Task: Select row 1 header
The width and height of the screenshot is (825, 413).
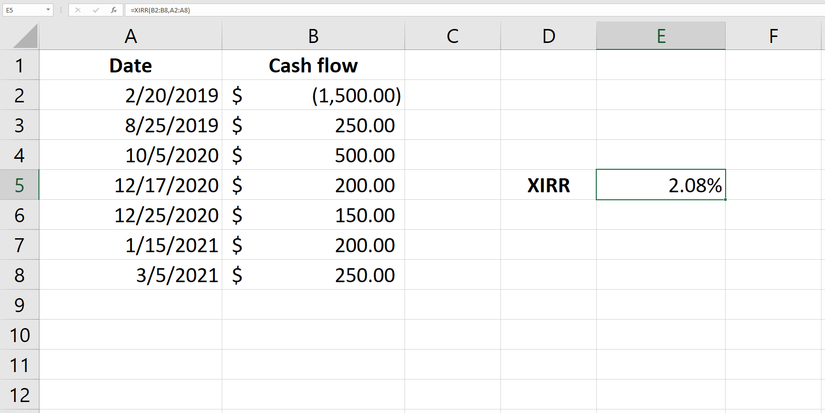Action: coord(19,65)
